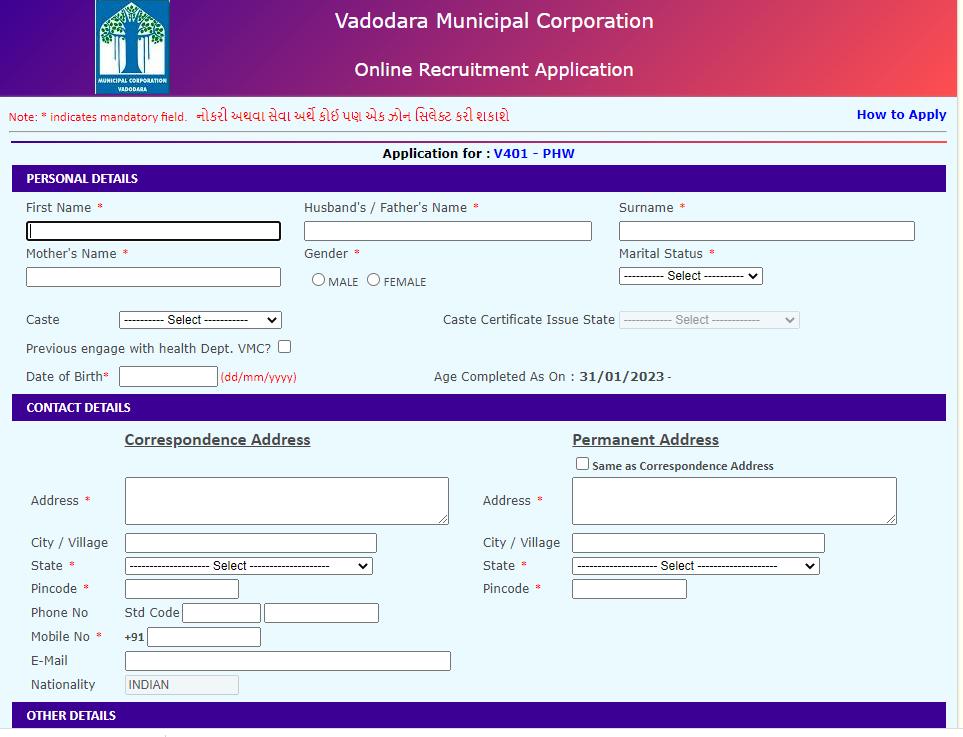Check Previous engage with health Dept. VMC?
This screenshot has width=963, height=737.
pos(283,344)
